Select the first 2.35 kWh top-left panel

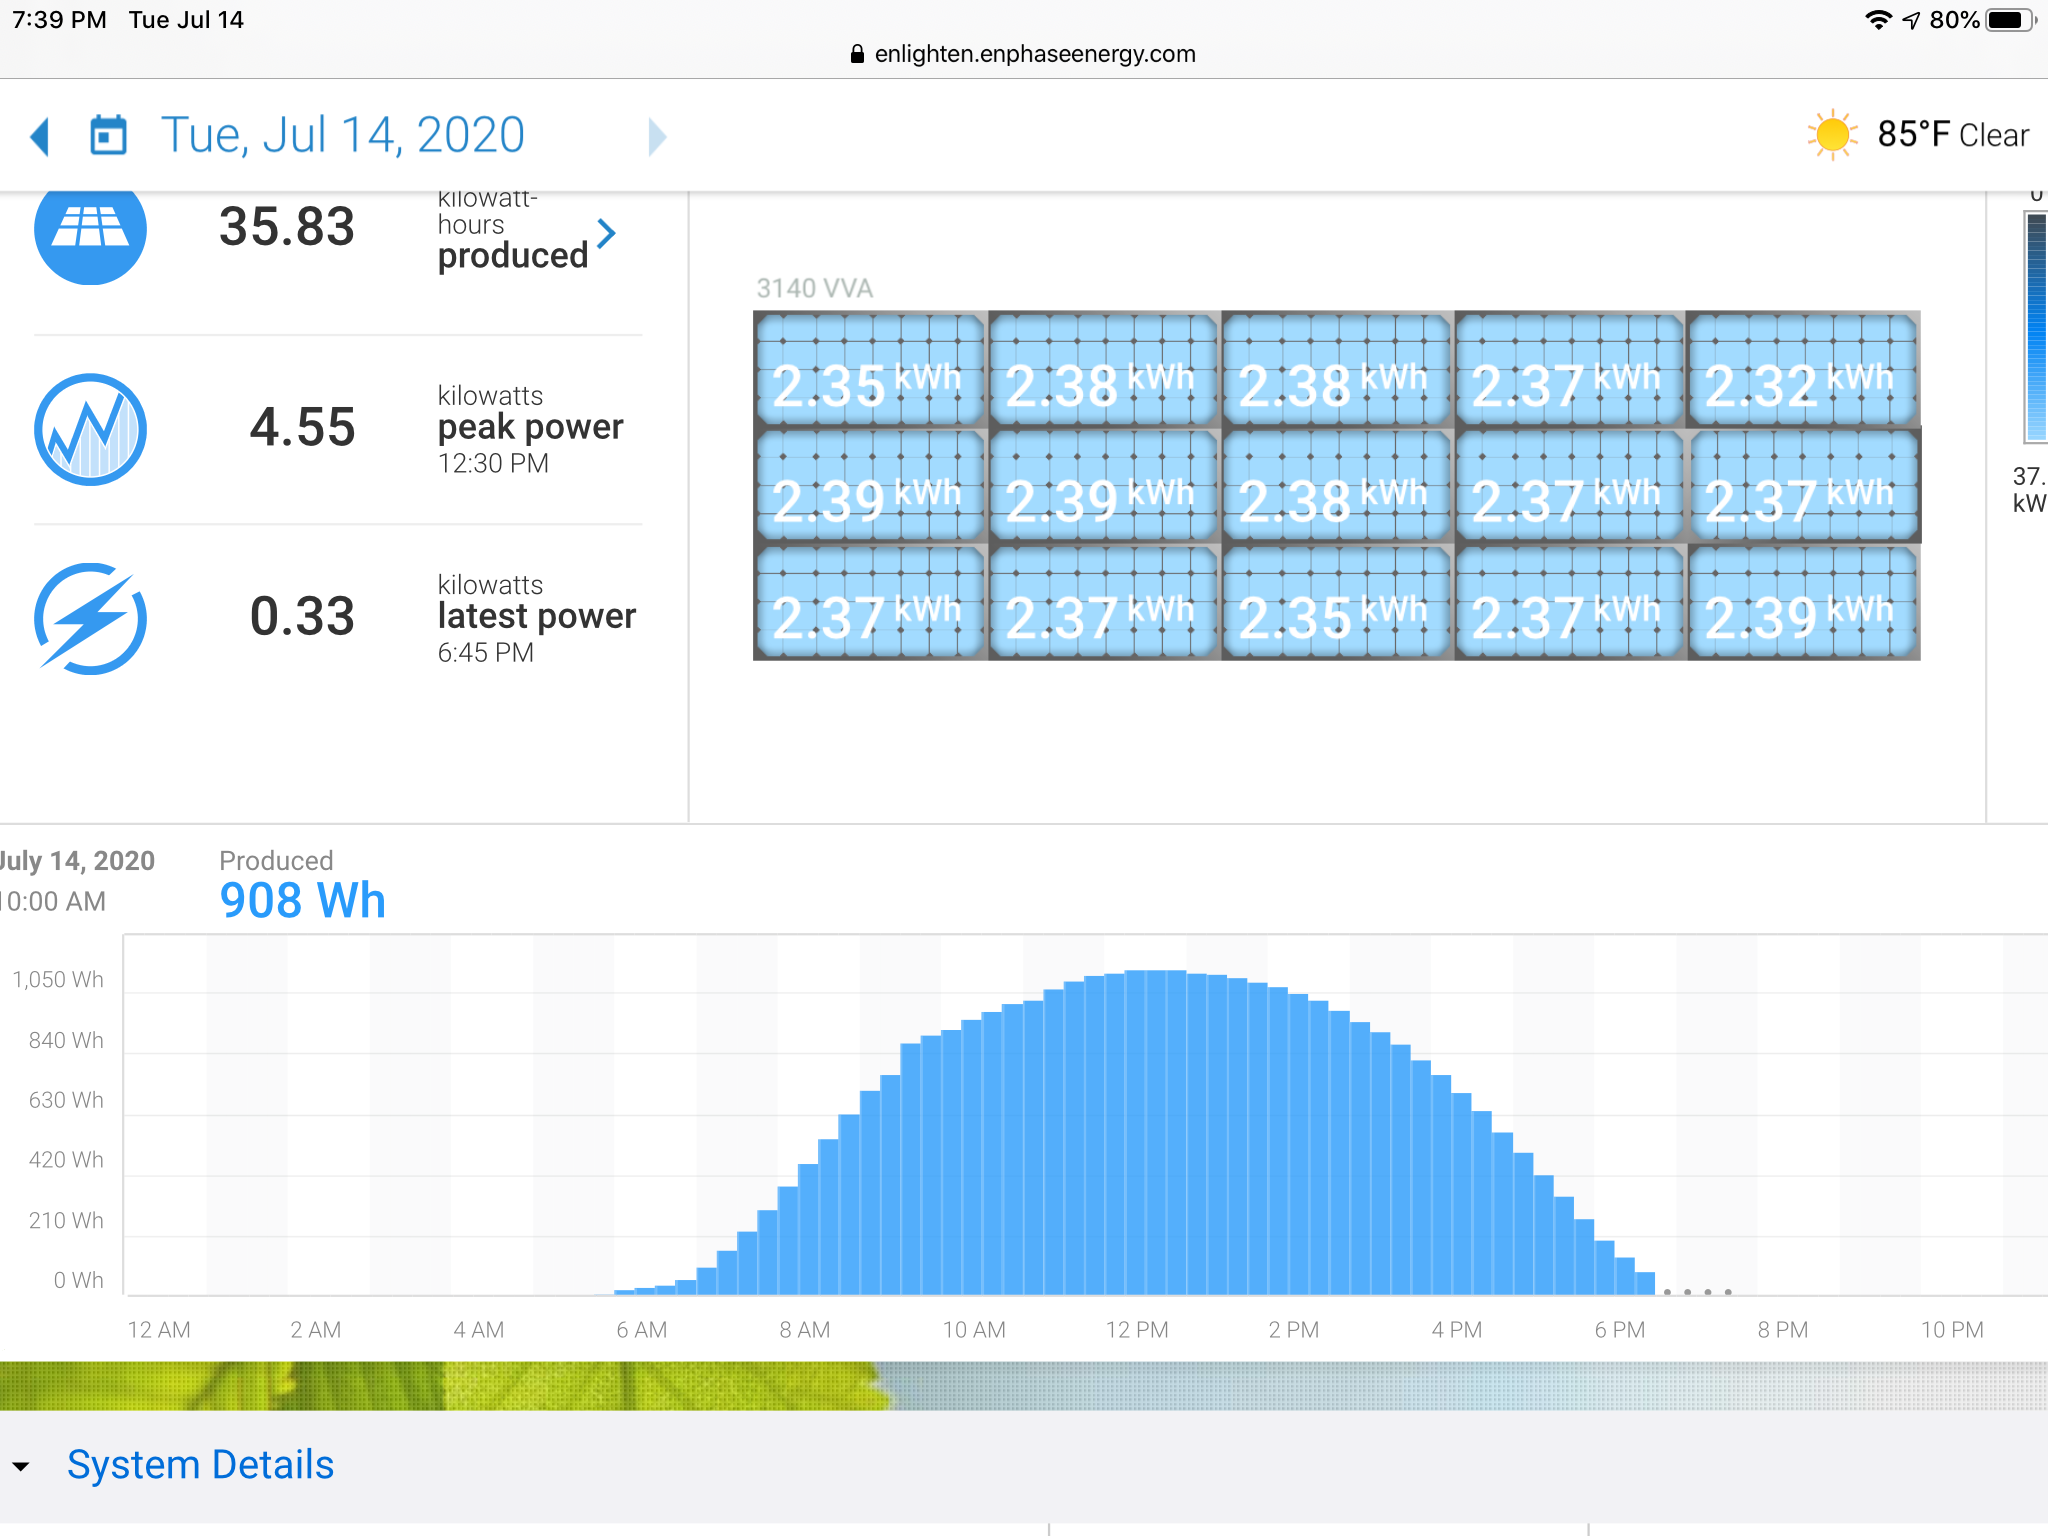pyautogui.click(x=869, y=370)
